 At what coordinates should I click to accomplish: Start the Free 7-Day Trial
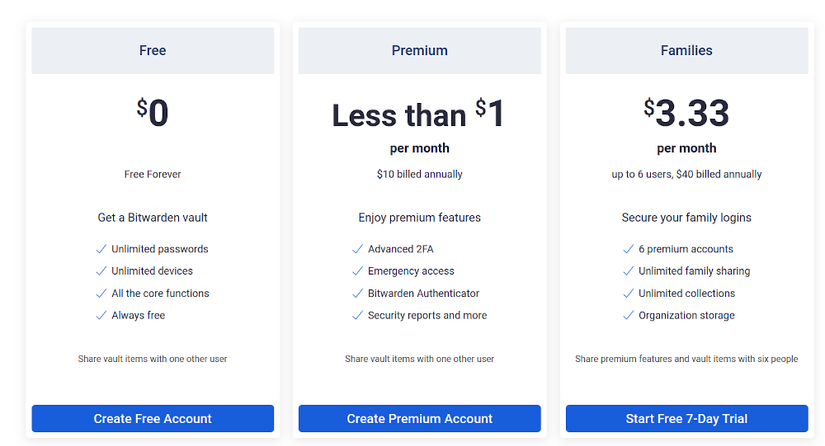686,418
